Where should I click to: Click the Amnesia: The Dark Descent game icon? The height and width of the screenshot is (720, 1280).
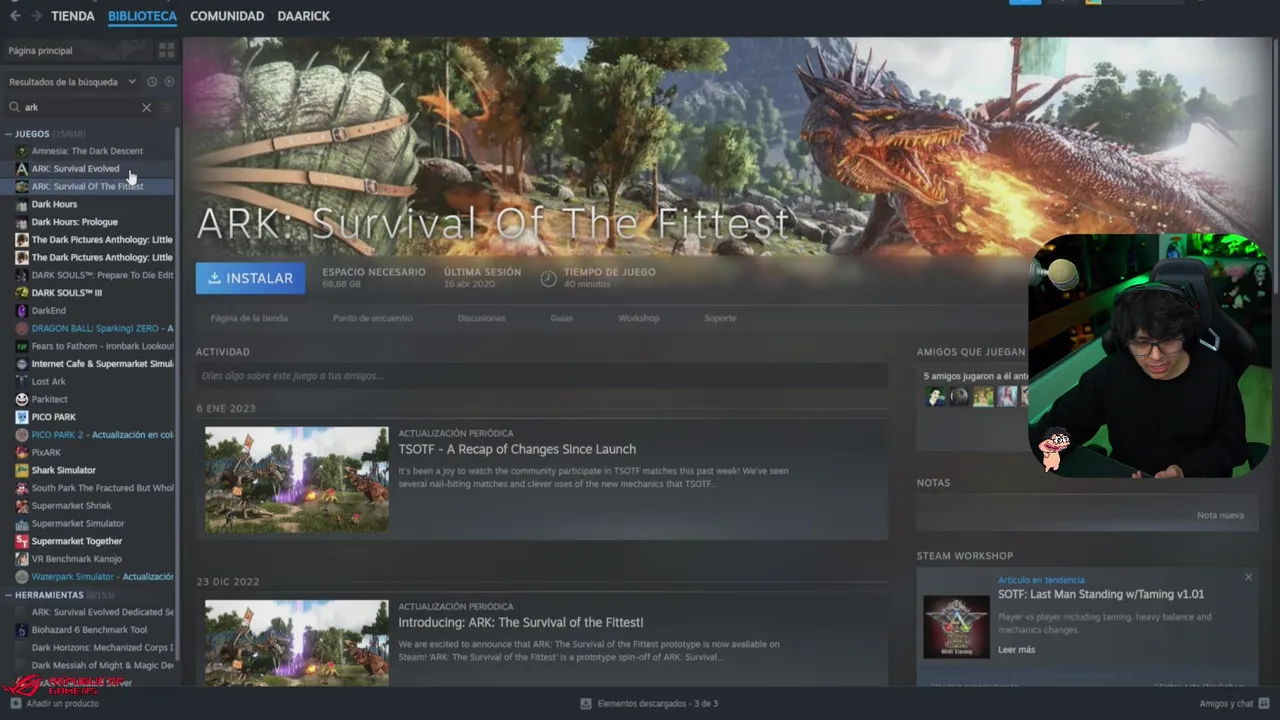coord(22,151)
